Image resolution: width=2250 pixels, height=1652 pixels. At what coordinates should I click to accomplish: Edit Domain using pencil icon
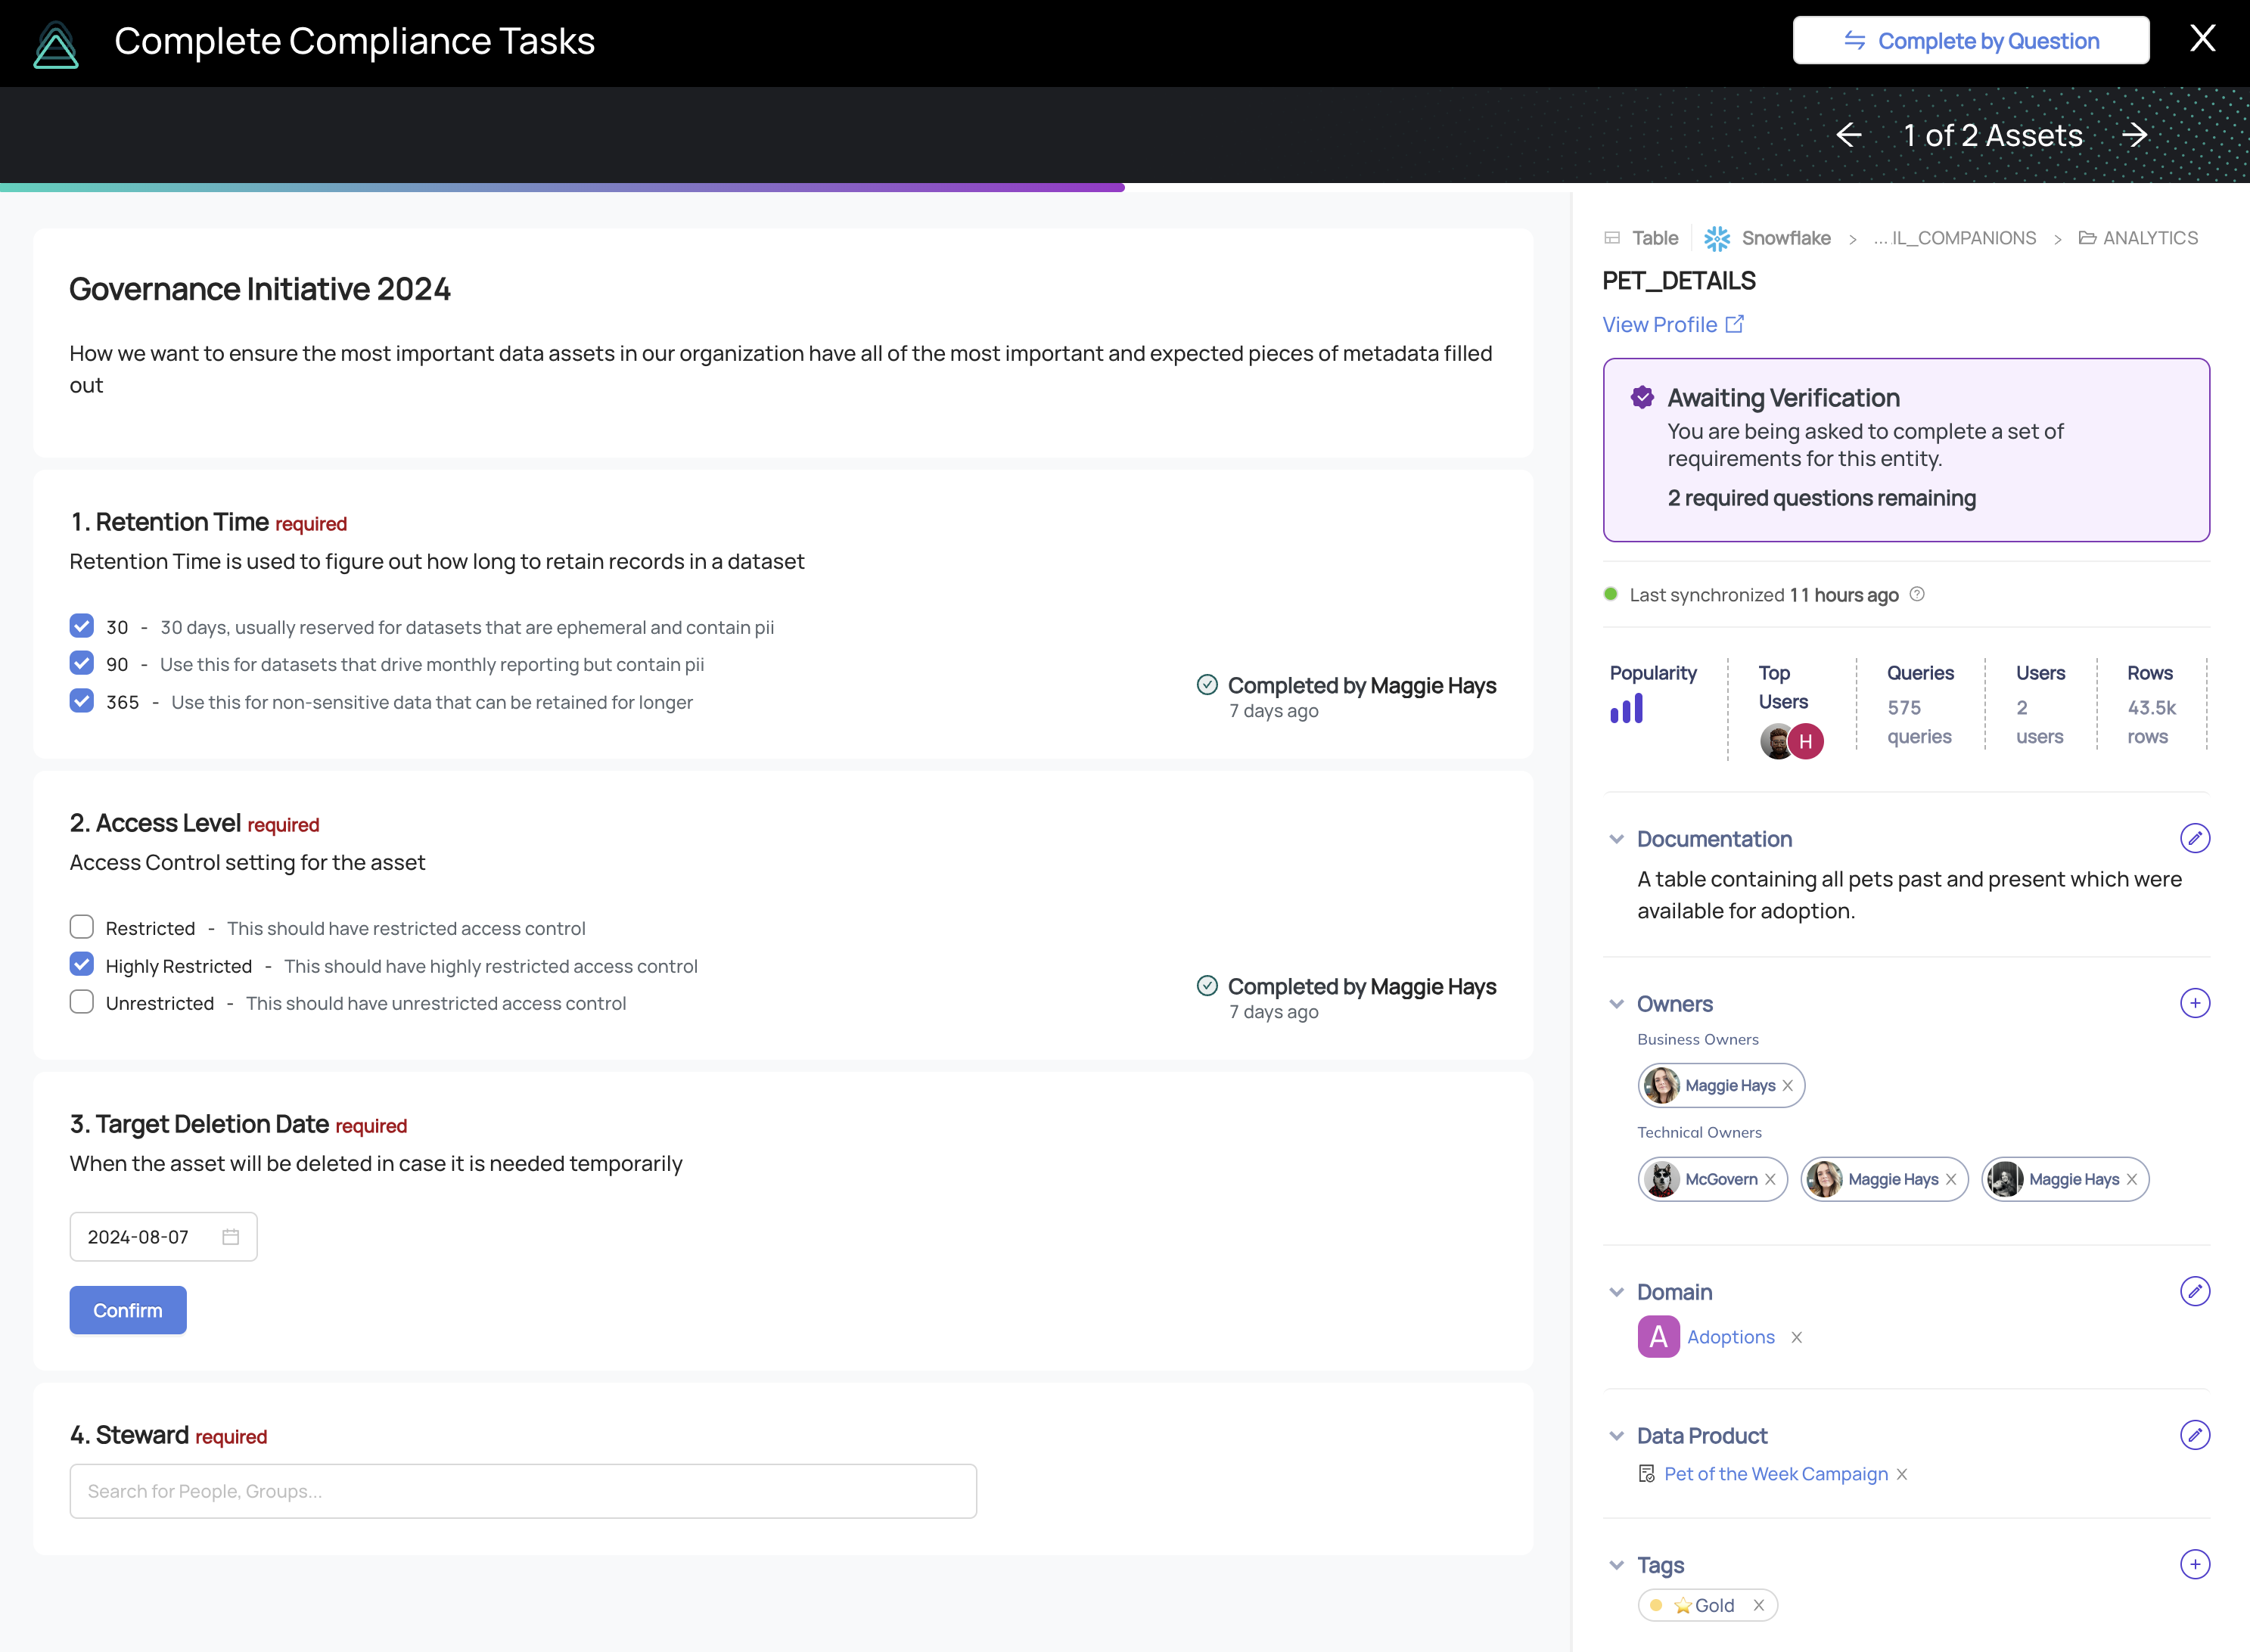[2194, 1291]
